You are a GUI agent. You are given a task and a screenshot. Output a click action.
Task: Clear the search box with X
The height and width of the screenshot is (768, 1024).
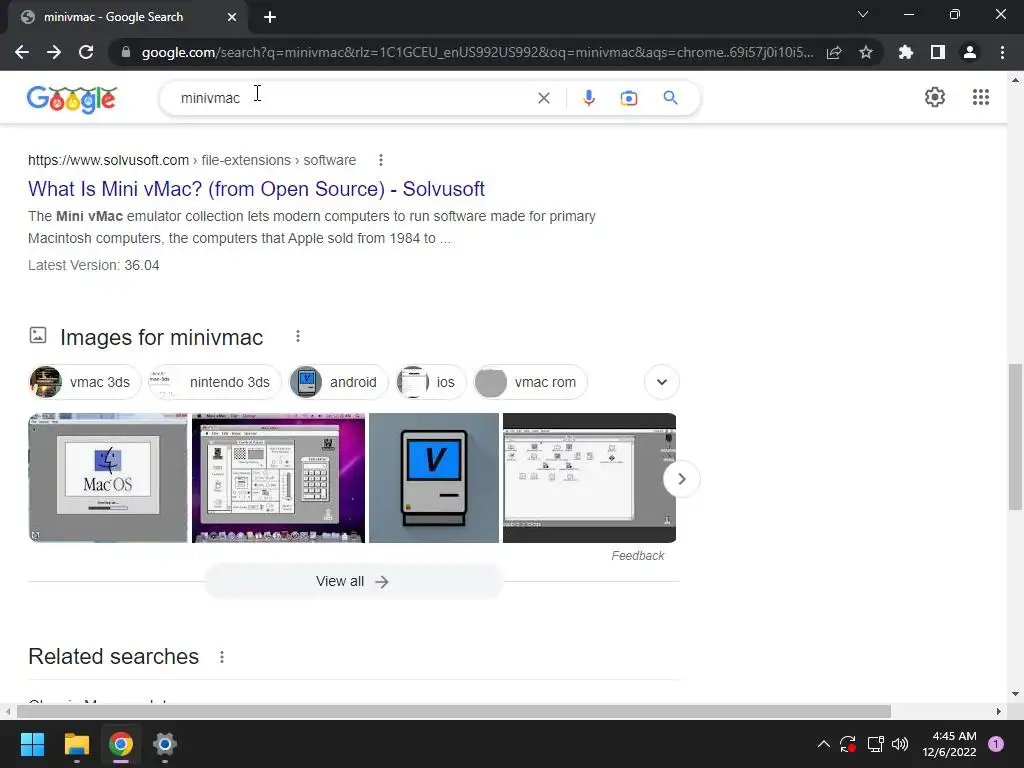[543, 98]
